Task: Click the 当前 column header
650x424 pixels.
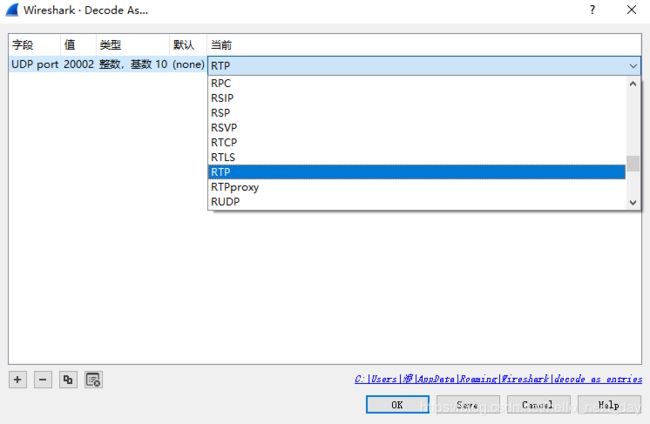Action: tap(424, 45)
